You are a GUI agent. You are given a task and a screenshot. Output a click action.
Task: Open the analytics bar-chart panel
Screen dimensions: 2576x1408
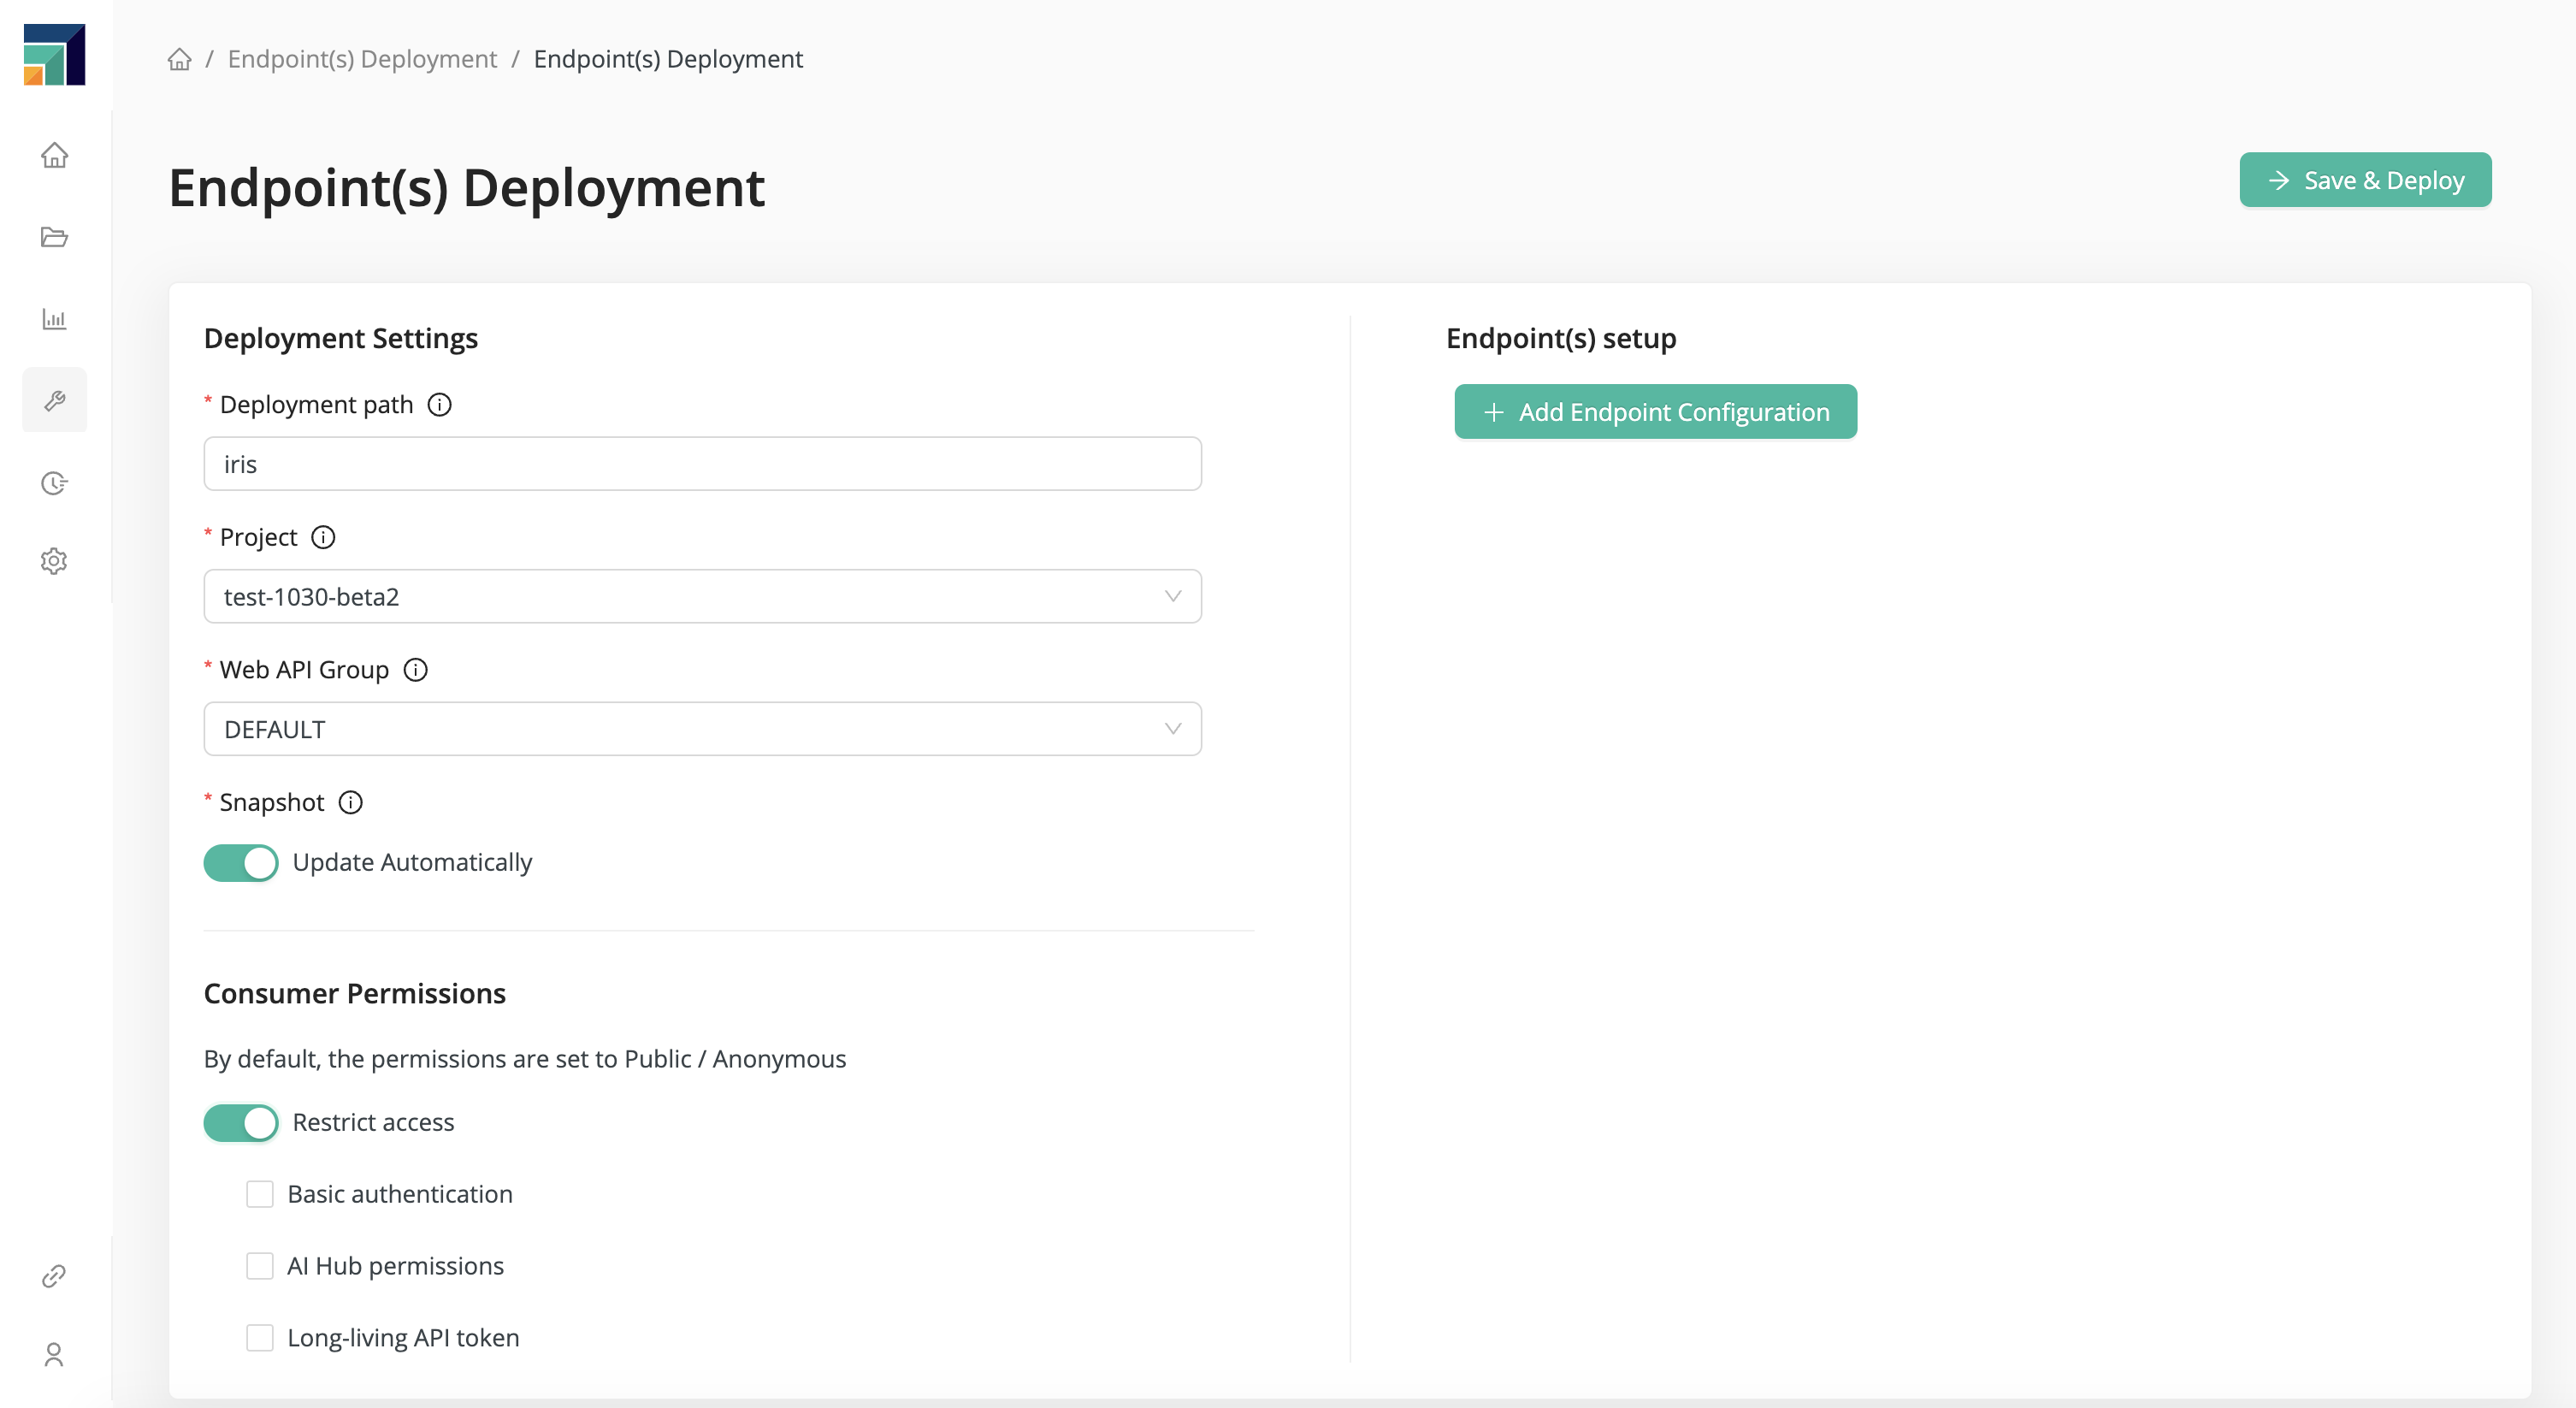click(54, 319)
